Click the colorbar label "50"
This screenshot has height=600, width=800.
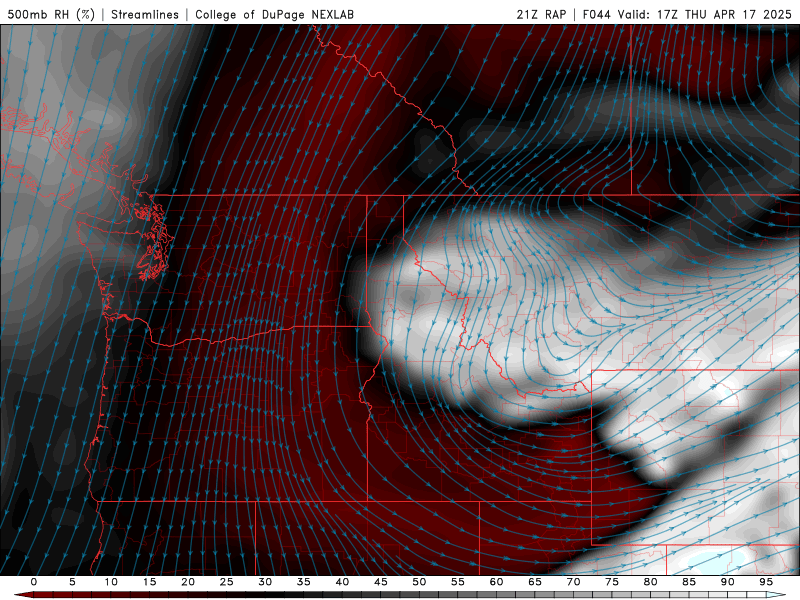click(x=419, y=582)
